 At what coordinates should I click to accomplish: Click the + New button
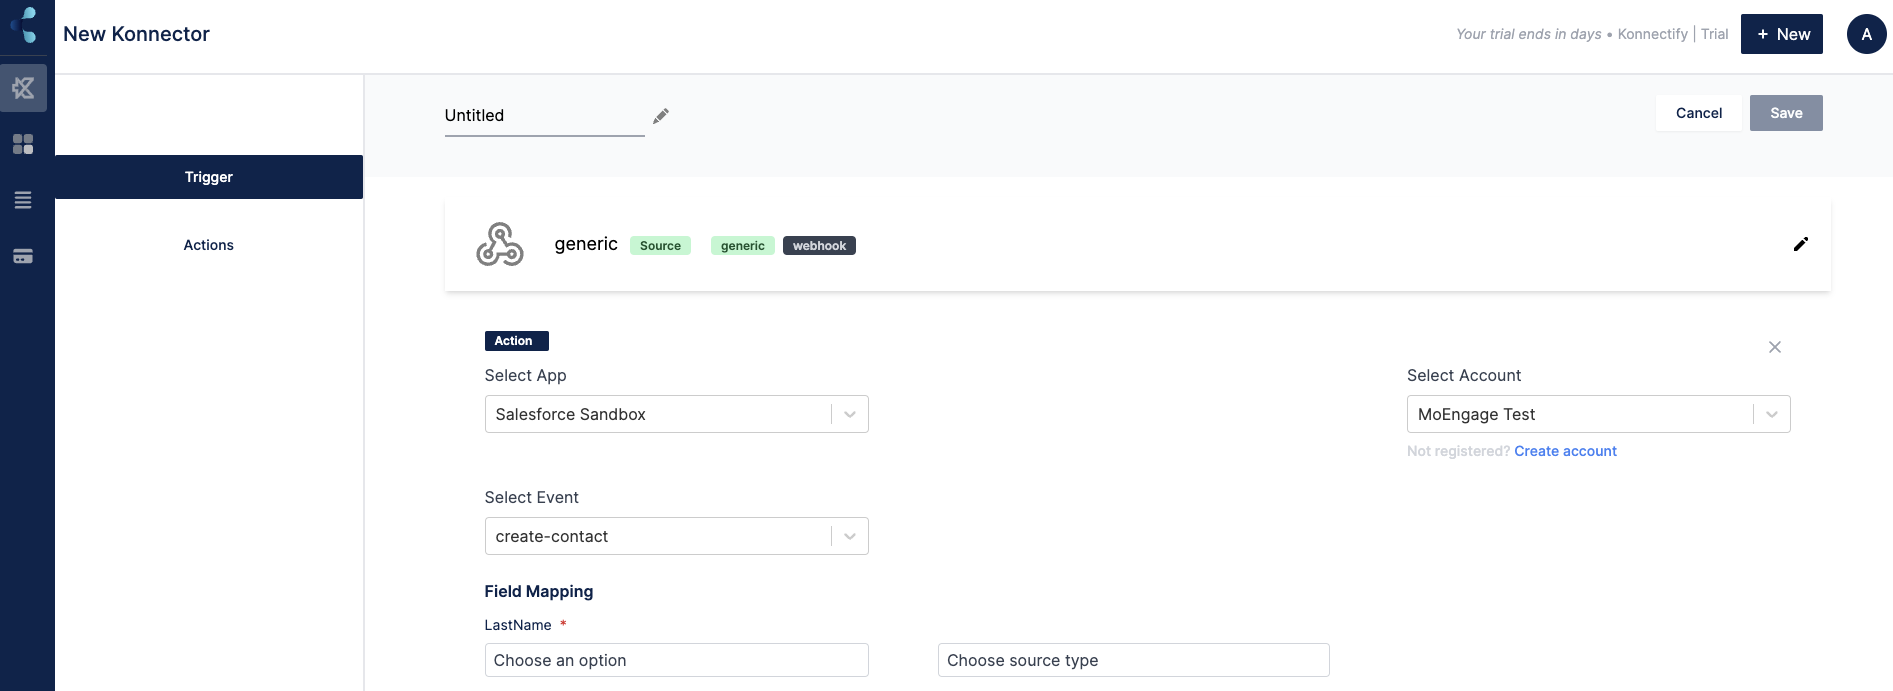[x=1781, y=34]
